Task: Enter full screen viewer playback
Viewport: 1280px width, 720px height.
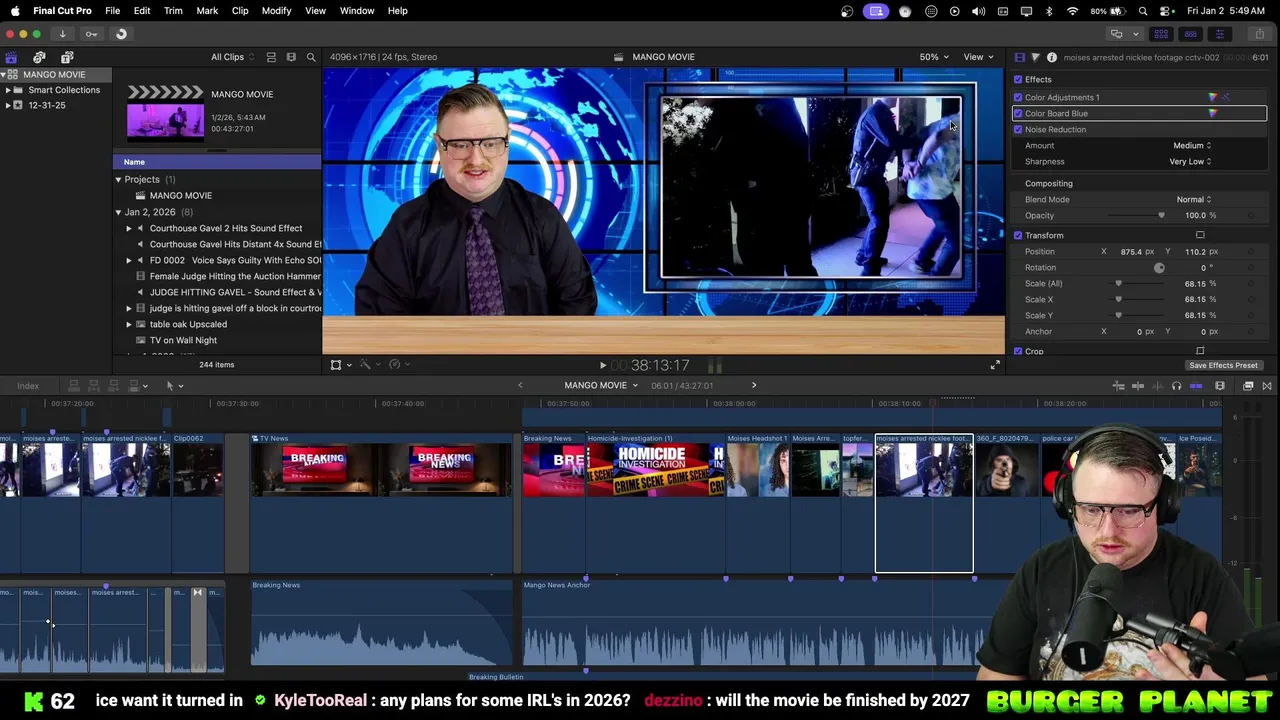Action: point(995,365)
